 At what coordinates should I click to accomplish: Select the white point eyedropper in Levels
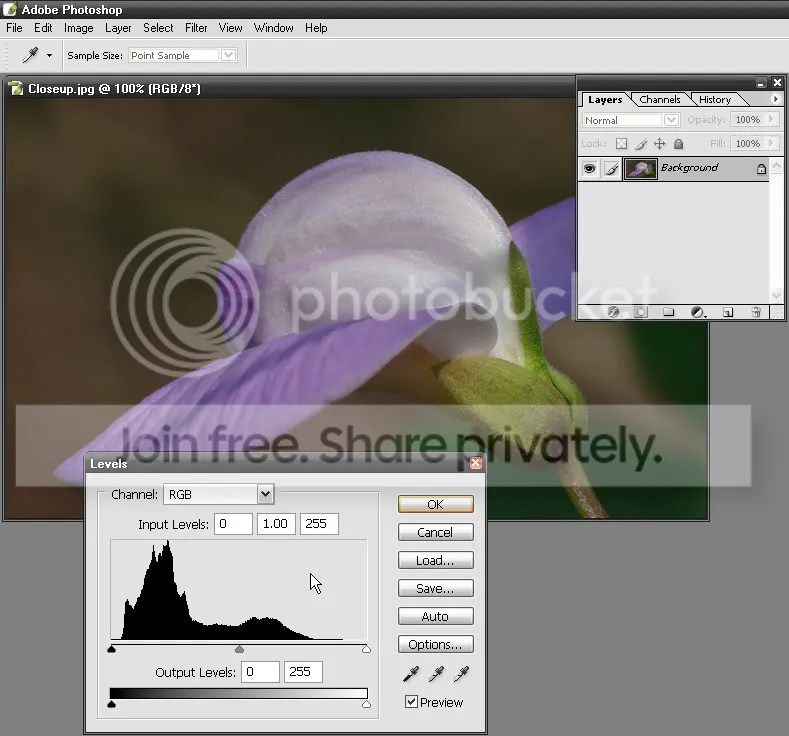click(461, 674)
